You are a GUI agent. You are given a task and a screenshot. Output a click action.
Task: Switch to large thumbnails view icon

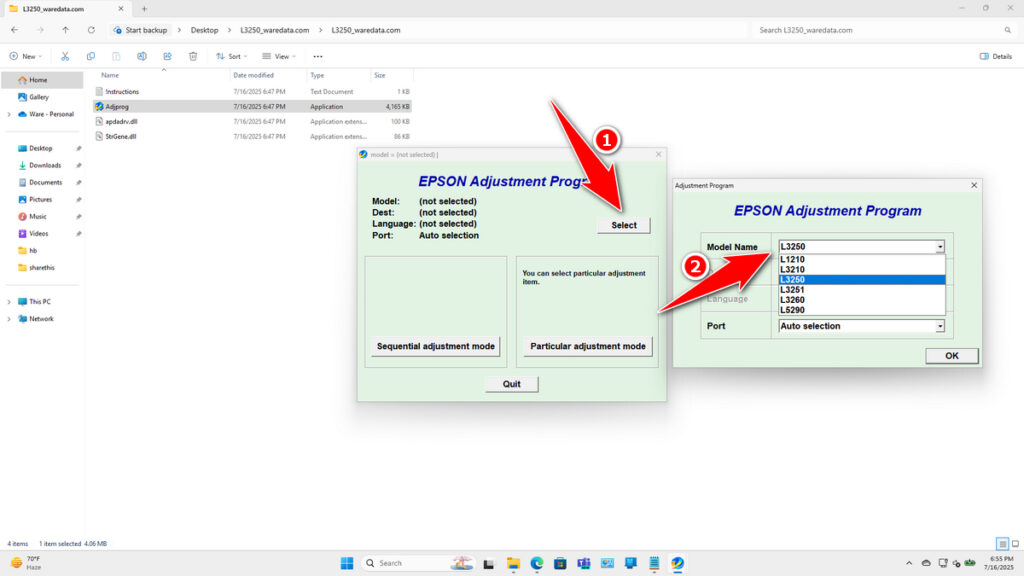point(1016,543)
